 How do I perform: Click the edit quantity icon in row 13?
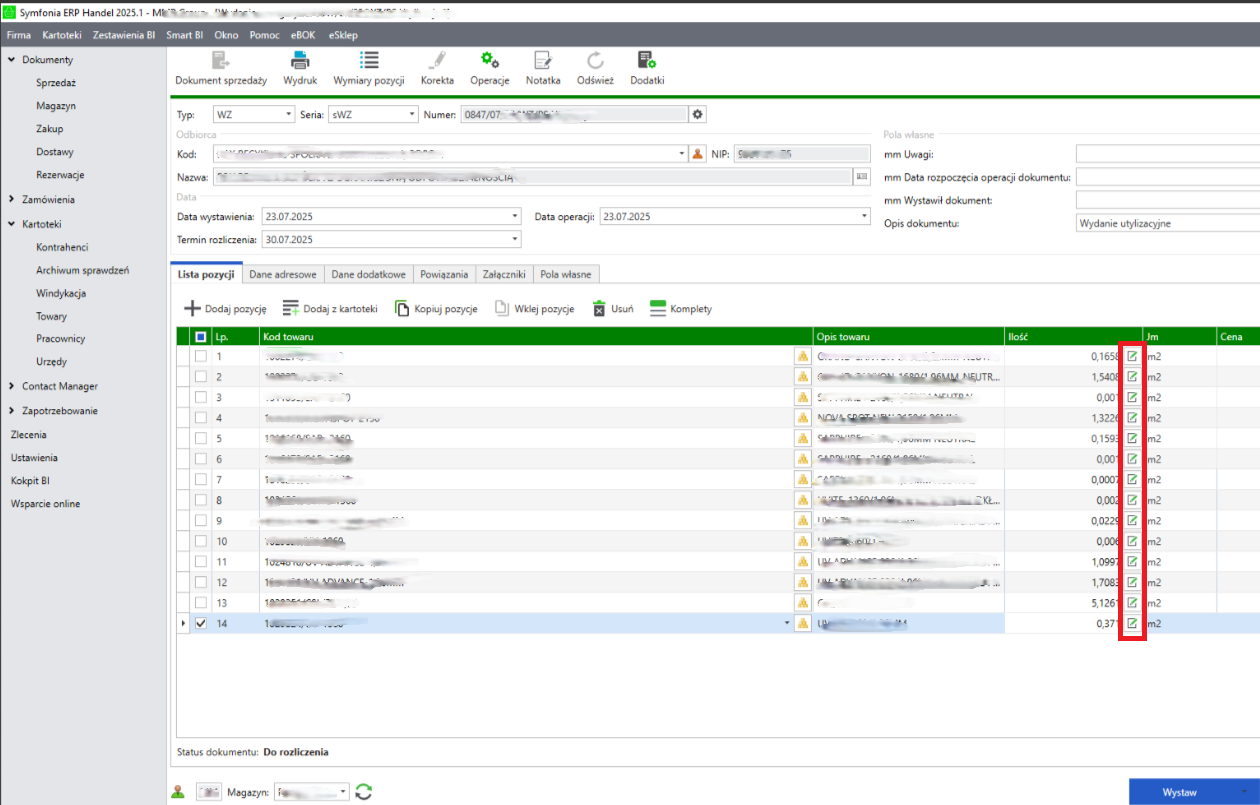point(1132,603)
